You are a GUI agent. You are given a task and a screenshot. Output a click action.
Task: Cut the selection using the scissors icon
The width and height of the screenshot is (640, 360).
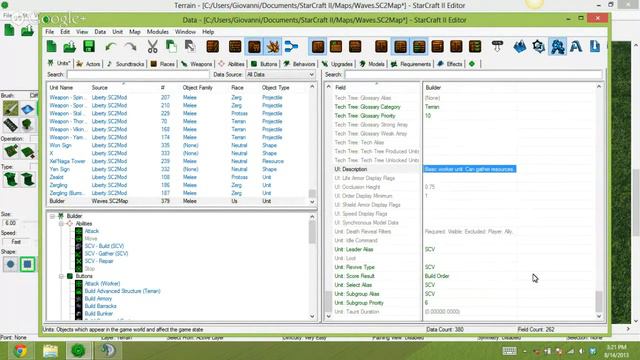152,47
